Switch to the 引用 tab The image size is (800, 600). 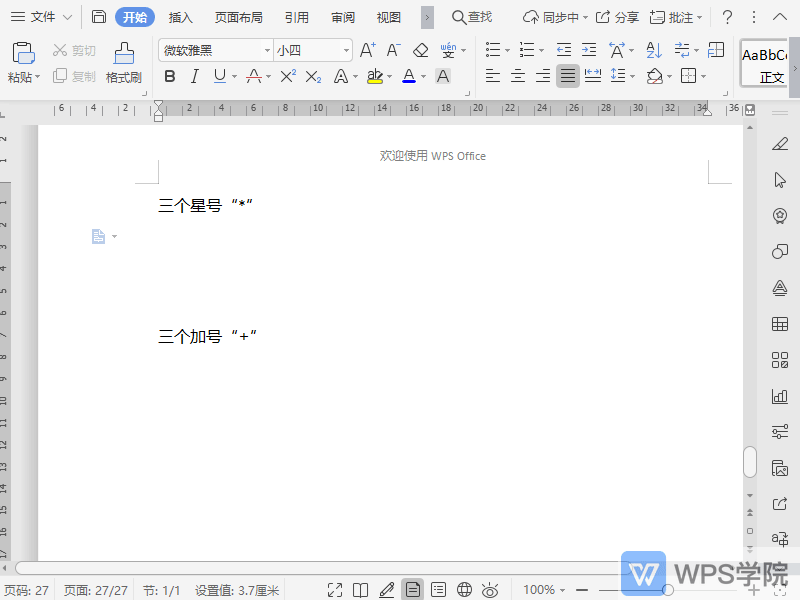(x=296, y=17)
